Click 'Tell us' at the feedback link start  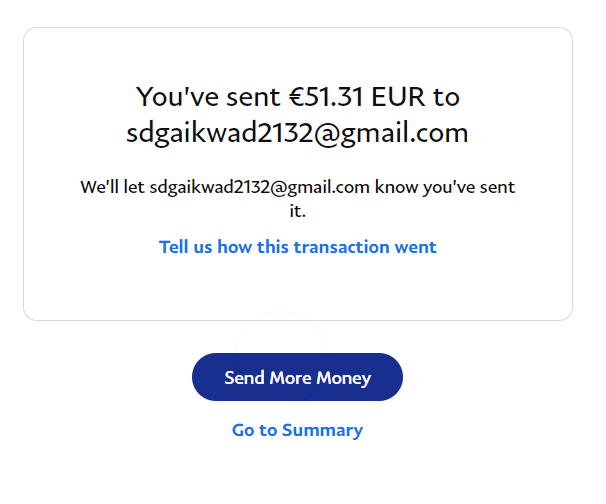184,247
